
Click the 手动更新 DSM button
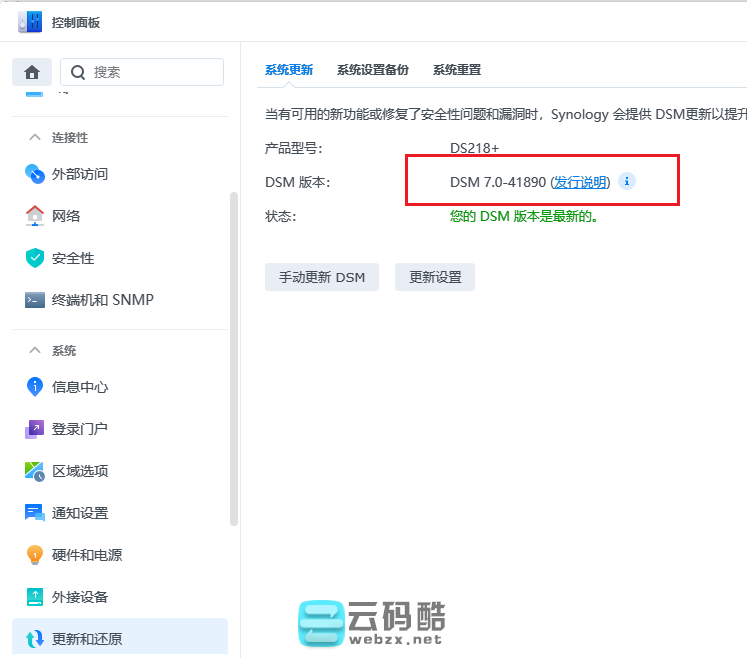pos(322,277)
